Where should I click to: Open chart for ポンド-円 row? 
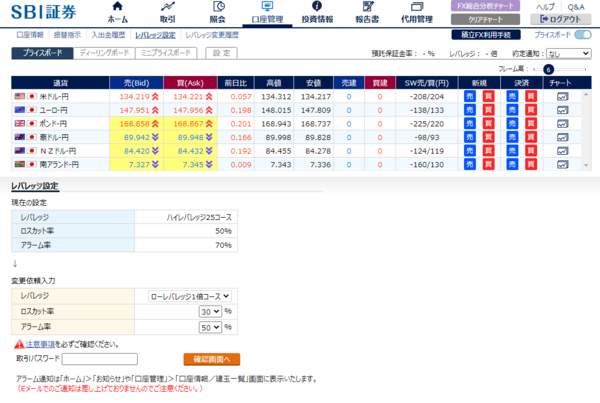click(562, 124)
